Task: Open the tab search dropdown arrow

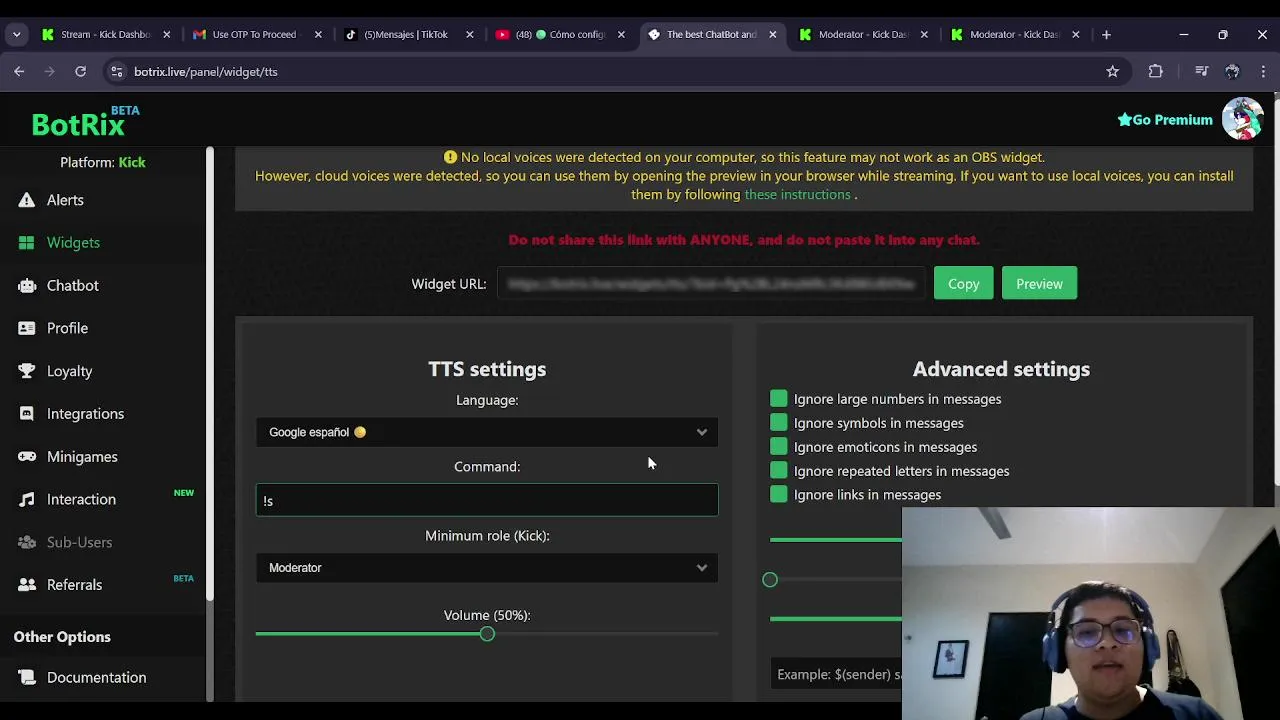Action: pos(16,34)
